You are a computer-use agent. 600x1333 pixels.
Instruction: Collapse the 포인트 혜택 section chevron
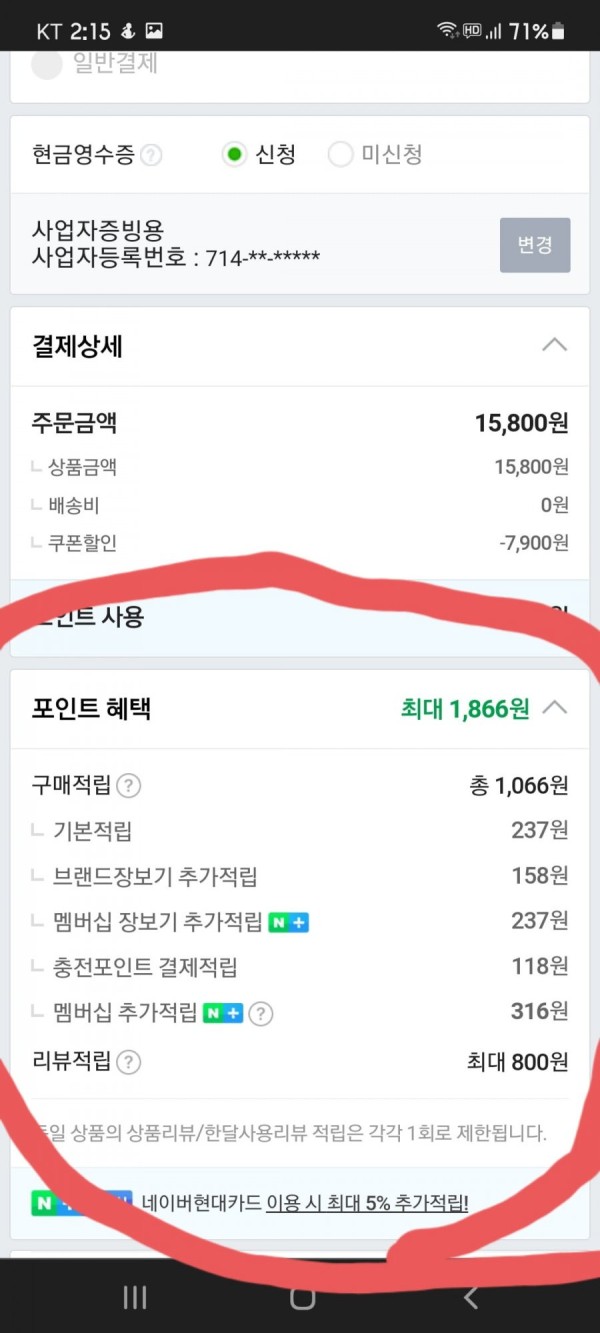click(x=554, y=708)
